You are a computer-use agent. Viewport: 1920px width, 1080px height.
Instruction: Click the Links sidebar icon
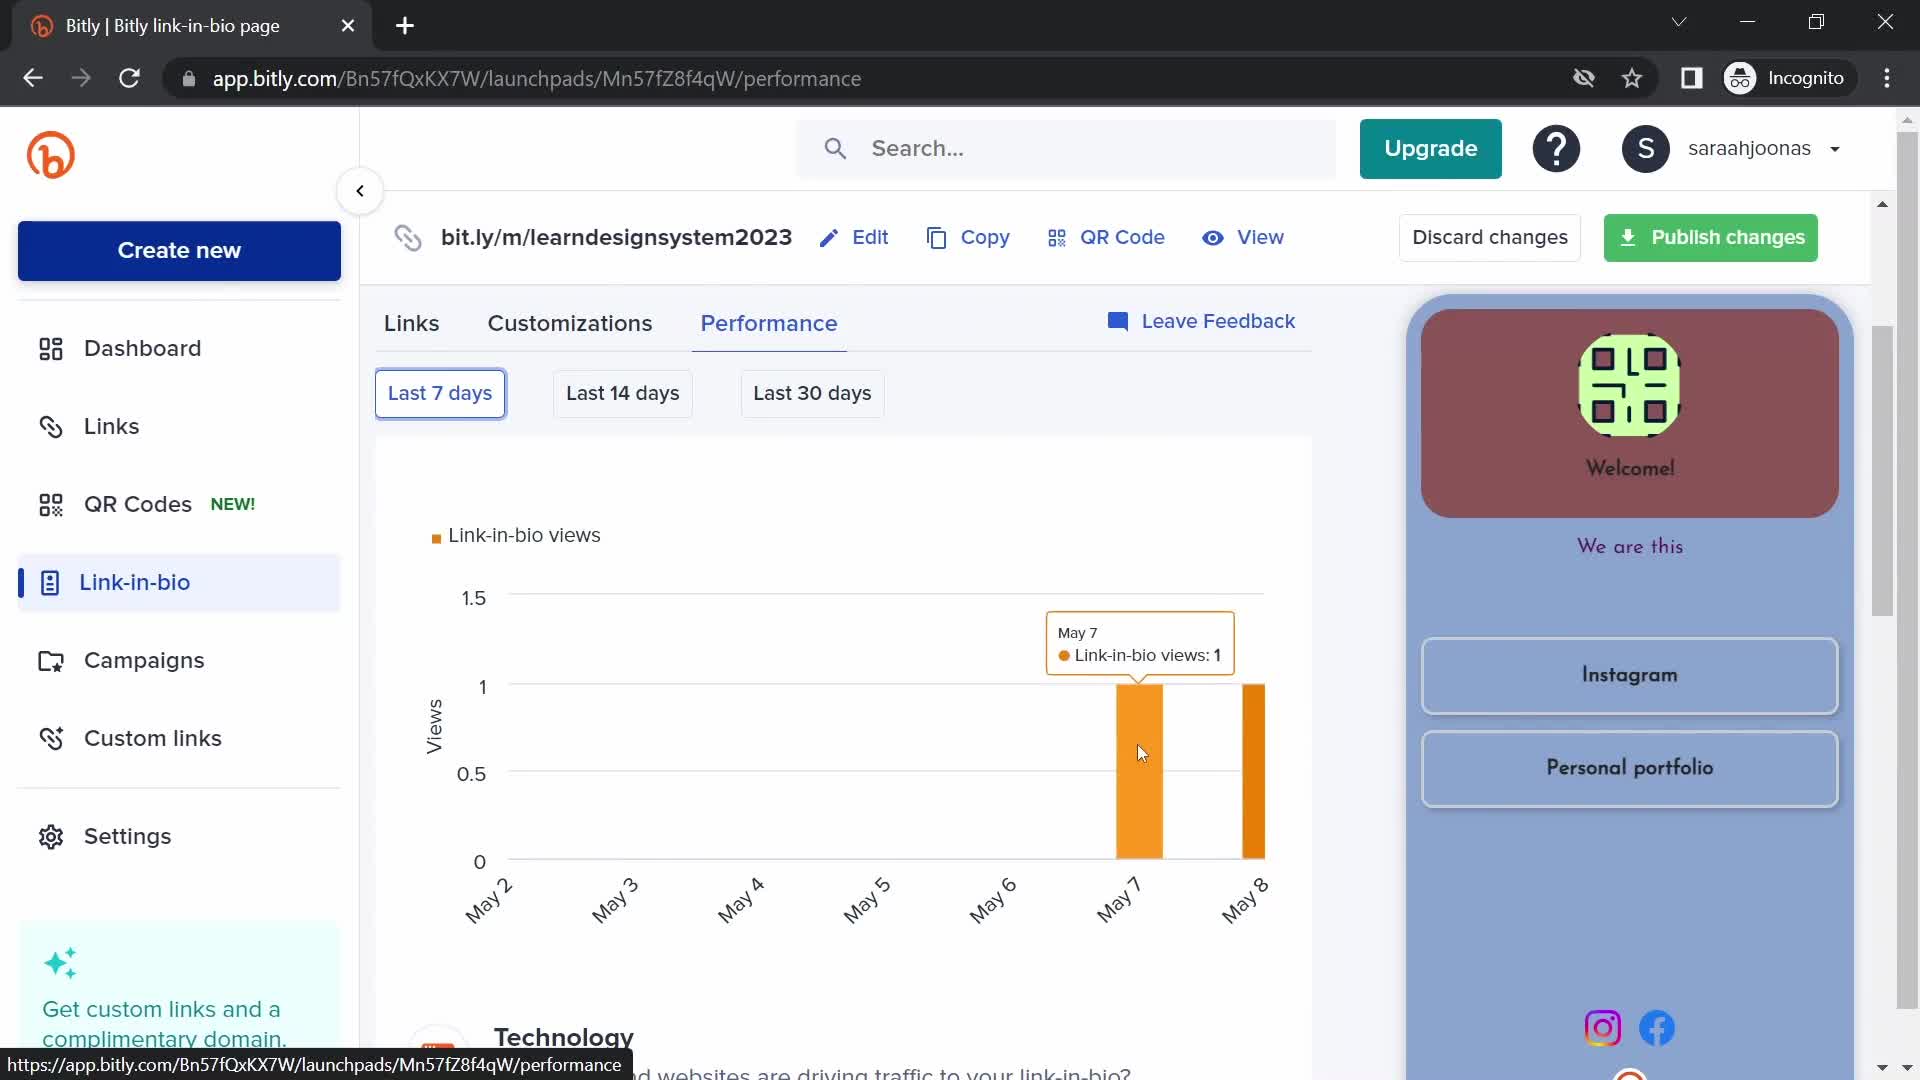(50, 426)
